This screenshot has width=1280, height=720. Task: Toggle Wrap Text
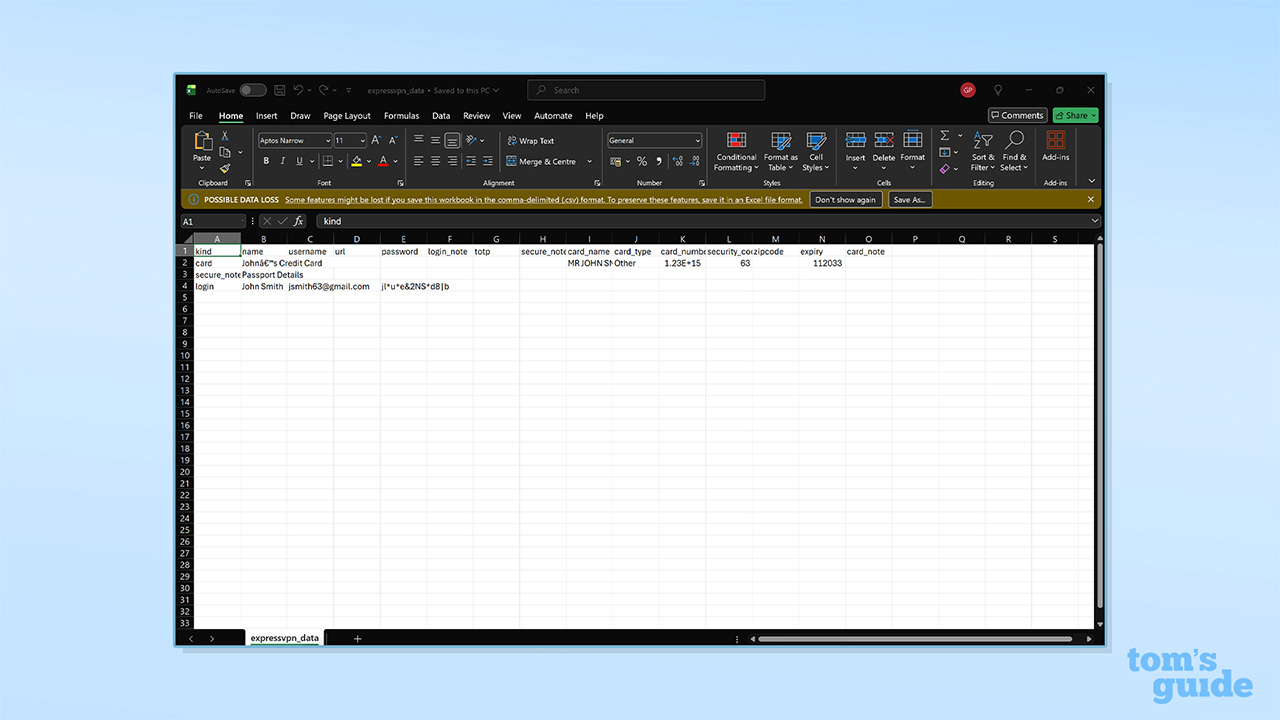[531, 141]
